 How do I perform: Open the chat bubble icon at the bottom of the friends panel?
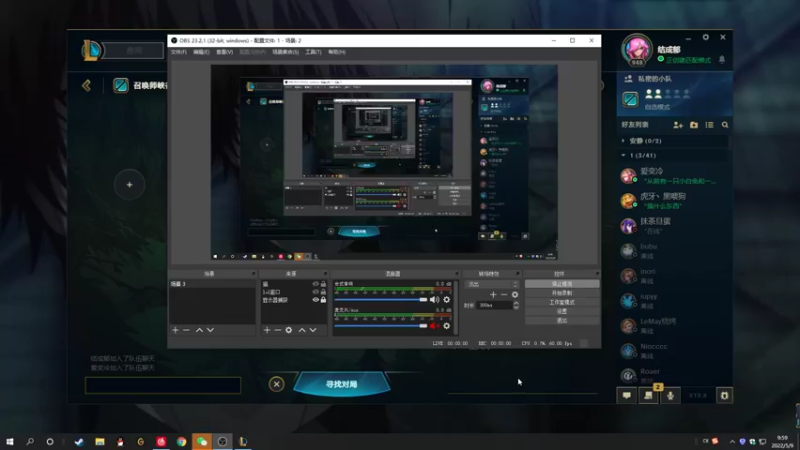pos(627,395)
